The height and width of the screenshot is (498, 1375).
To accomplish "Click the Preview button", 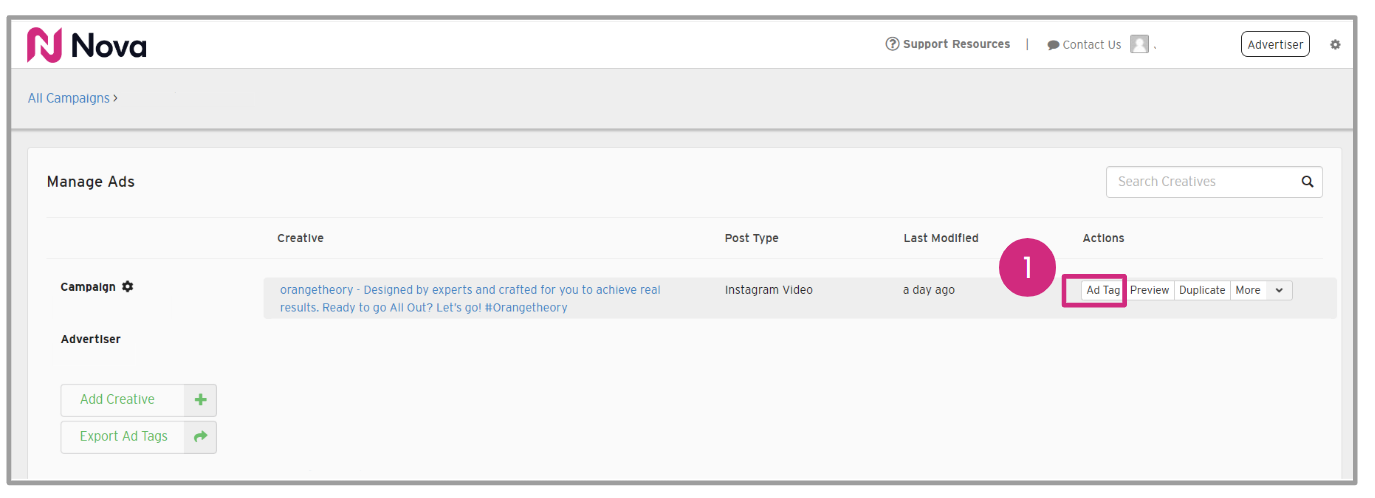I will click(1150, 290).
